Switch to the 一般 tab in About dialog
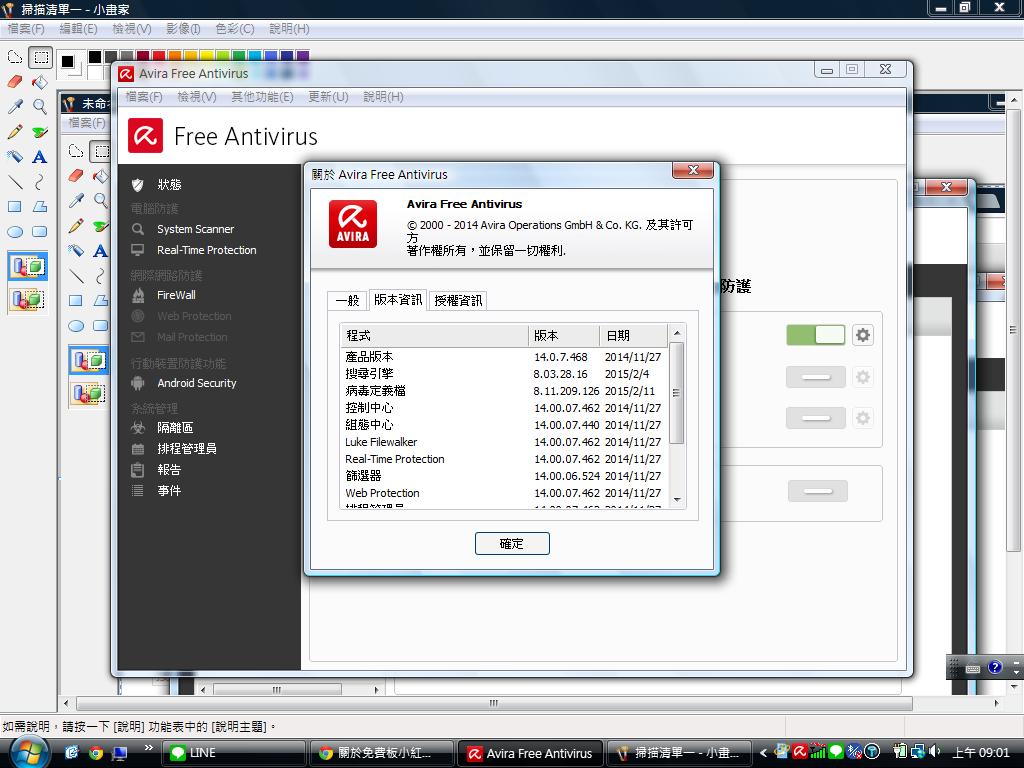 coord(347,300)
